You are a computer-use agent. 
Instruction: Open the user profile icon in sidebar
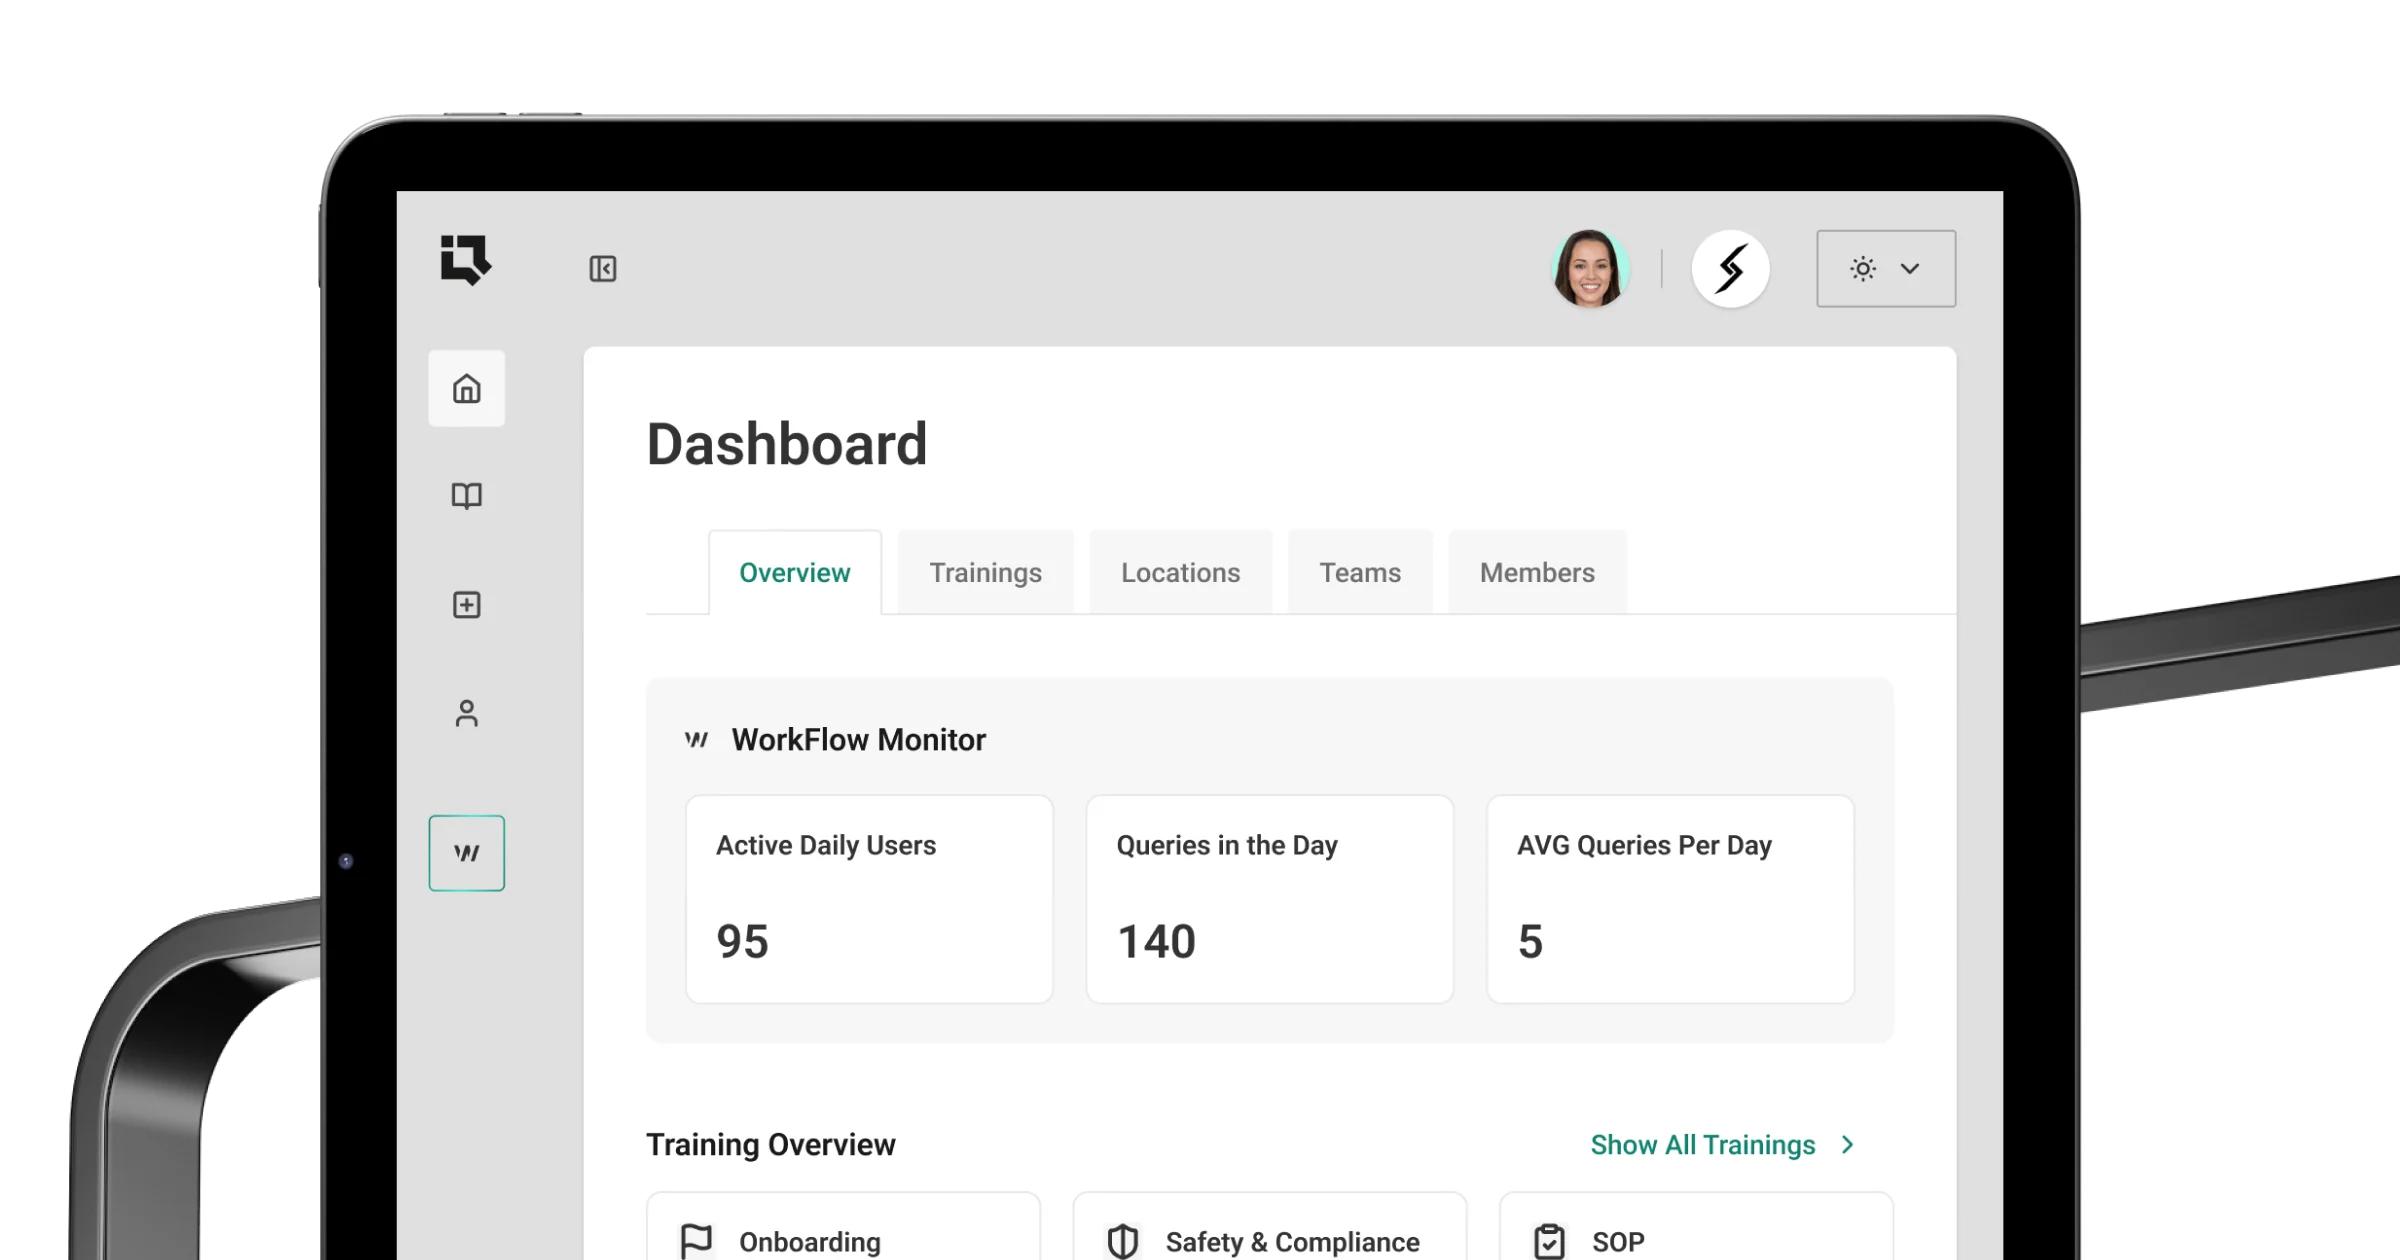tap(466, 714)
